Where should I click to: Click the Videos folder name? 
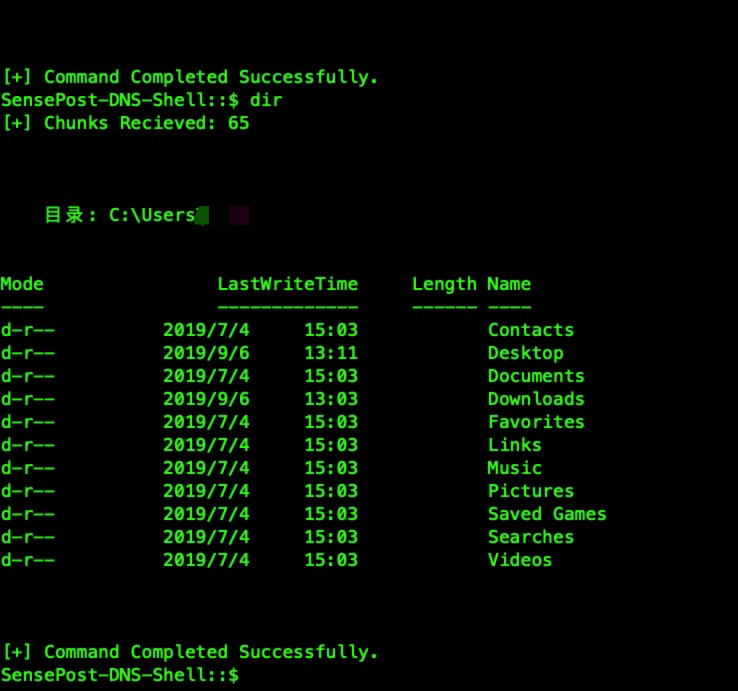coord(520,560)
